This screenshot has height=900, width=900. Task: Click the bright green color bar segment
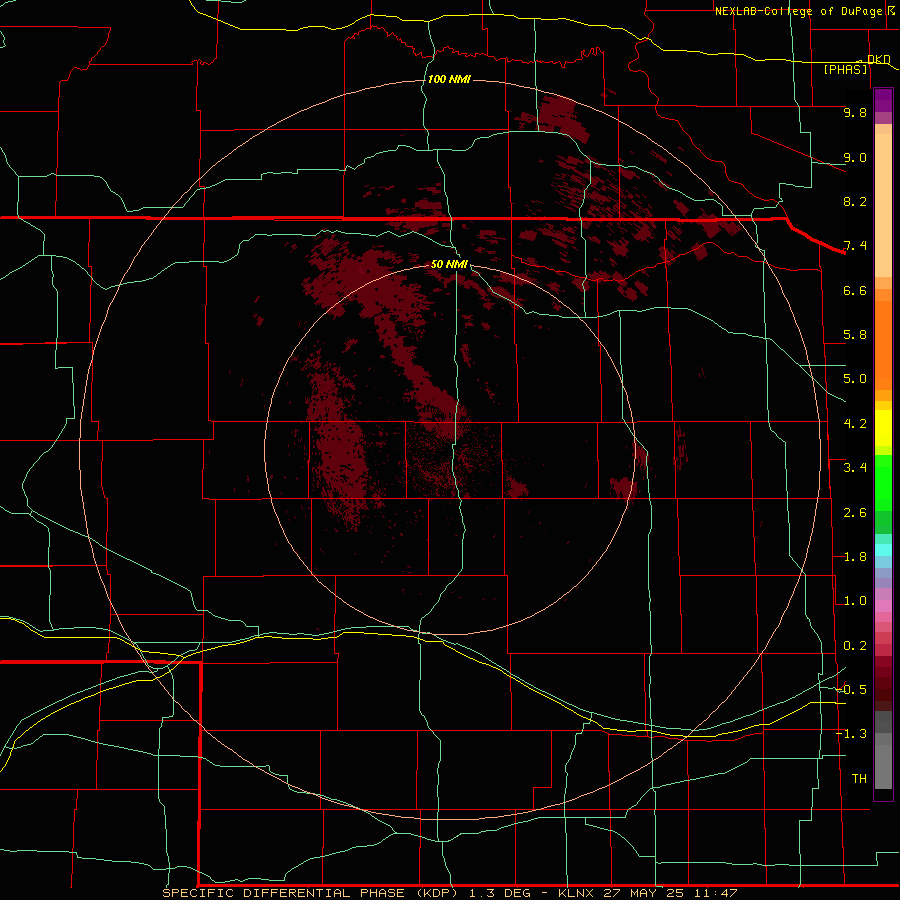tap(883, 482)
